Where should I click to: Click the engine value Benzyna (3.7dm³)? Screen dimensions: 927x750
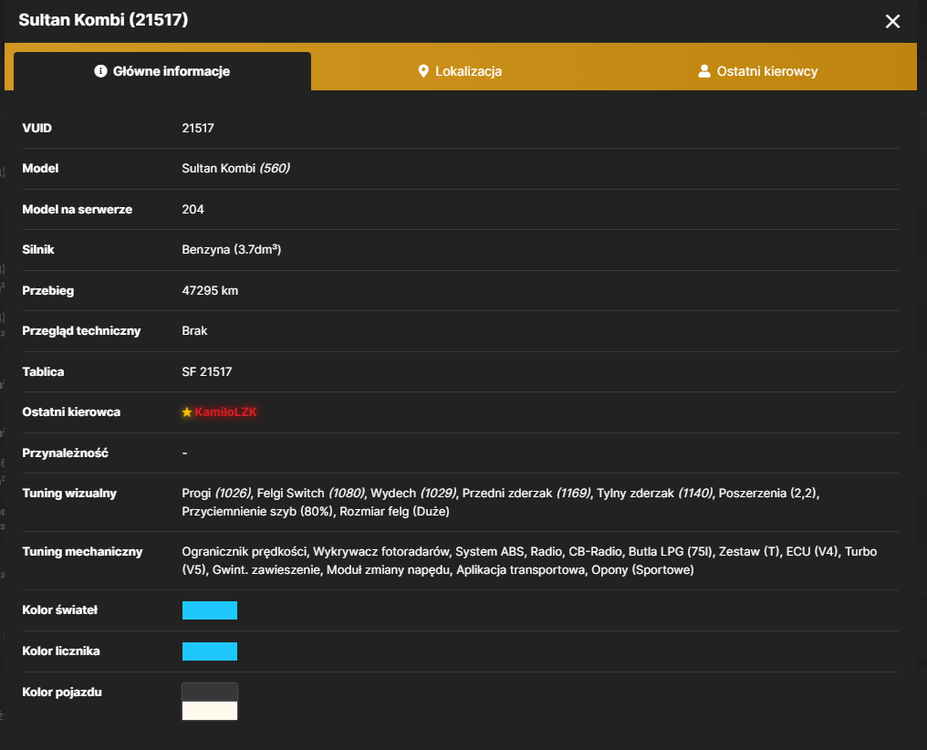coord(231,249)
